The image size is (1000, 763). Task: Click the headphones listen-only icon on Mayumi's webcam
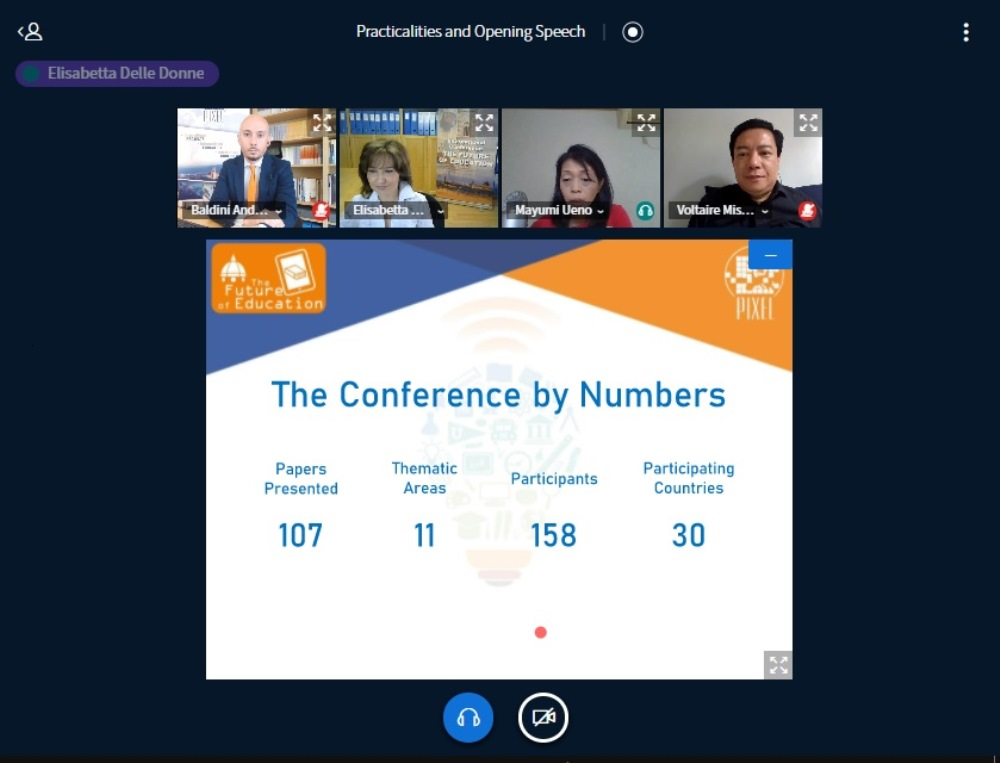(645, 211)
